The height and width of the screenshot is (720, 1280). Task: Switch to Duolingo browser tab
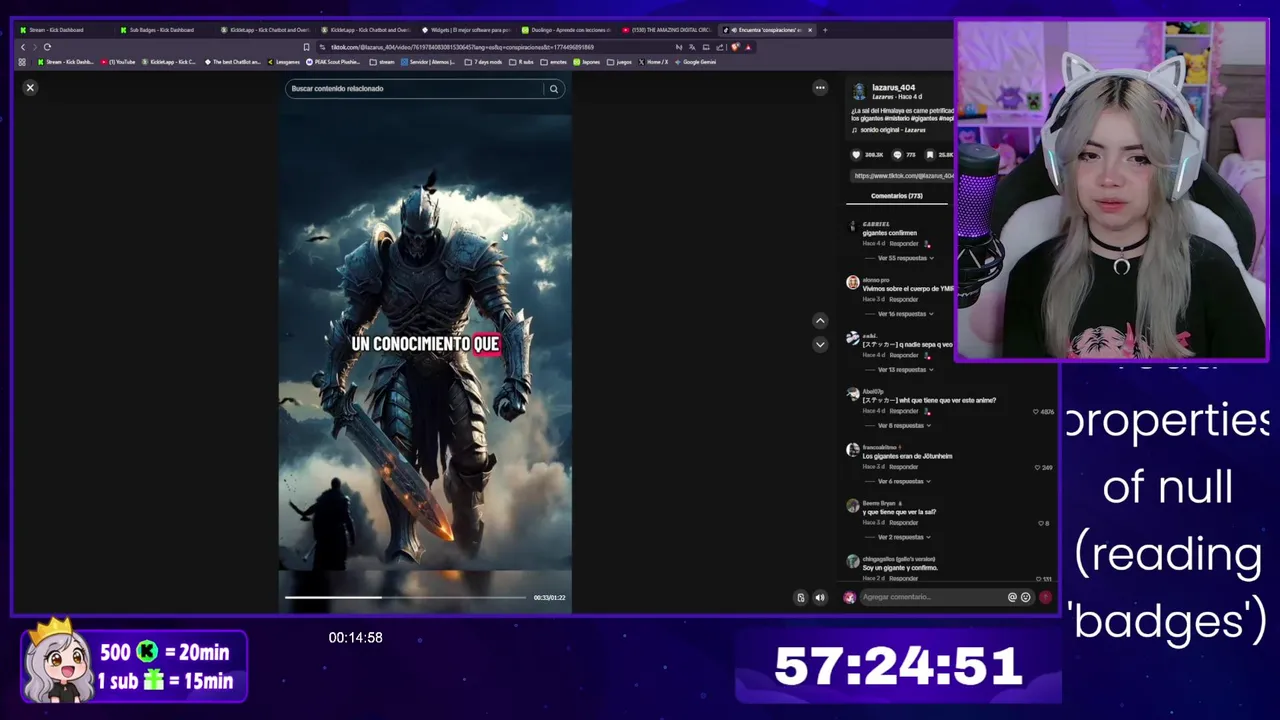click(x=565, y=30)
